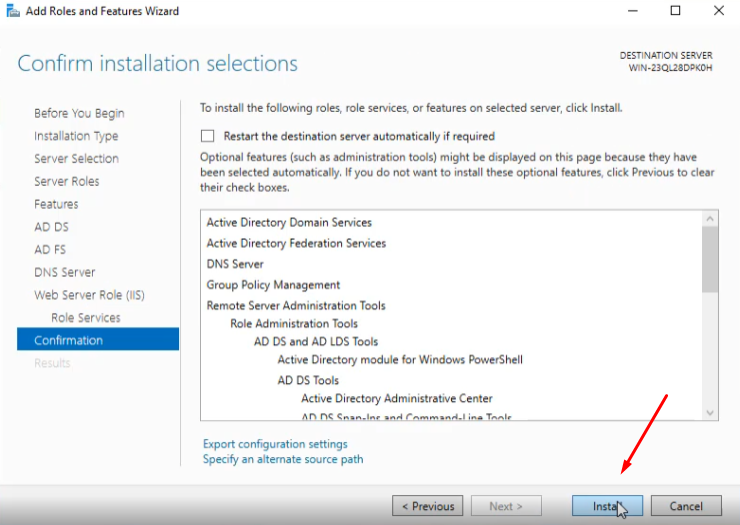Go to AD DS step
The width and height of the screenshot is (740, 525).
(51, 227)
